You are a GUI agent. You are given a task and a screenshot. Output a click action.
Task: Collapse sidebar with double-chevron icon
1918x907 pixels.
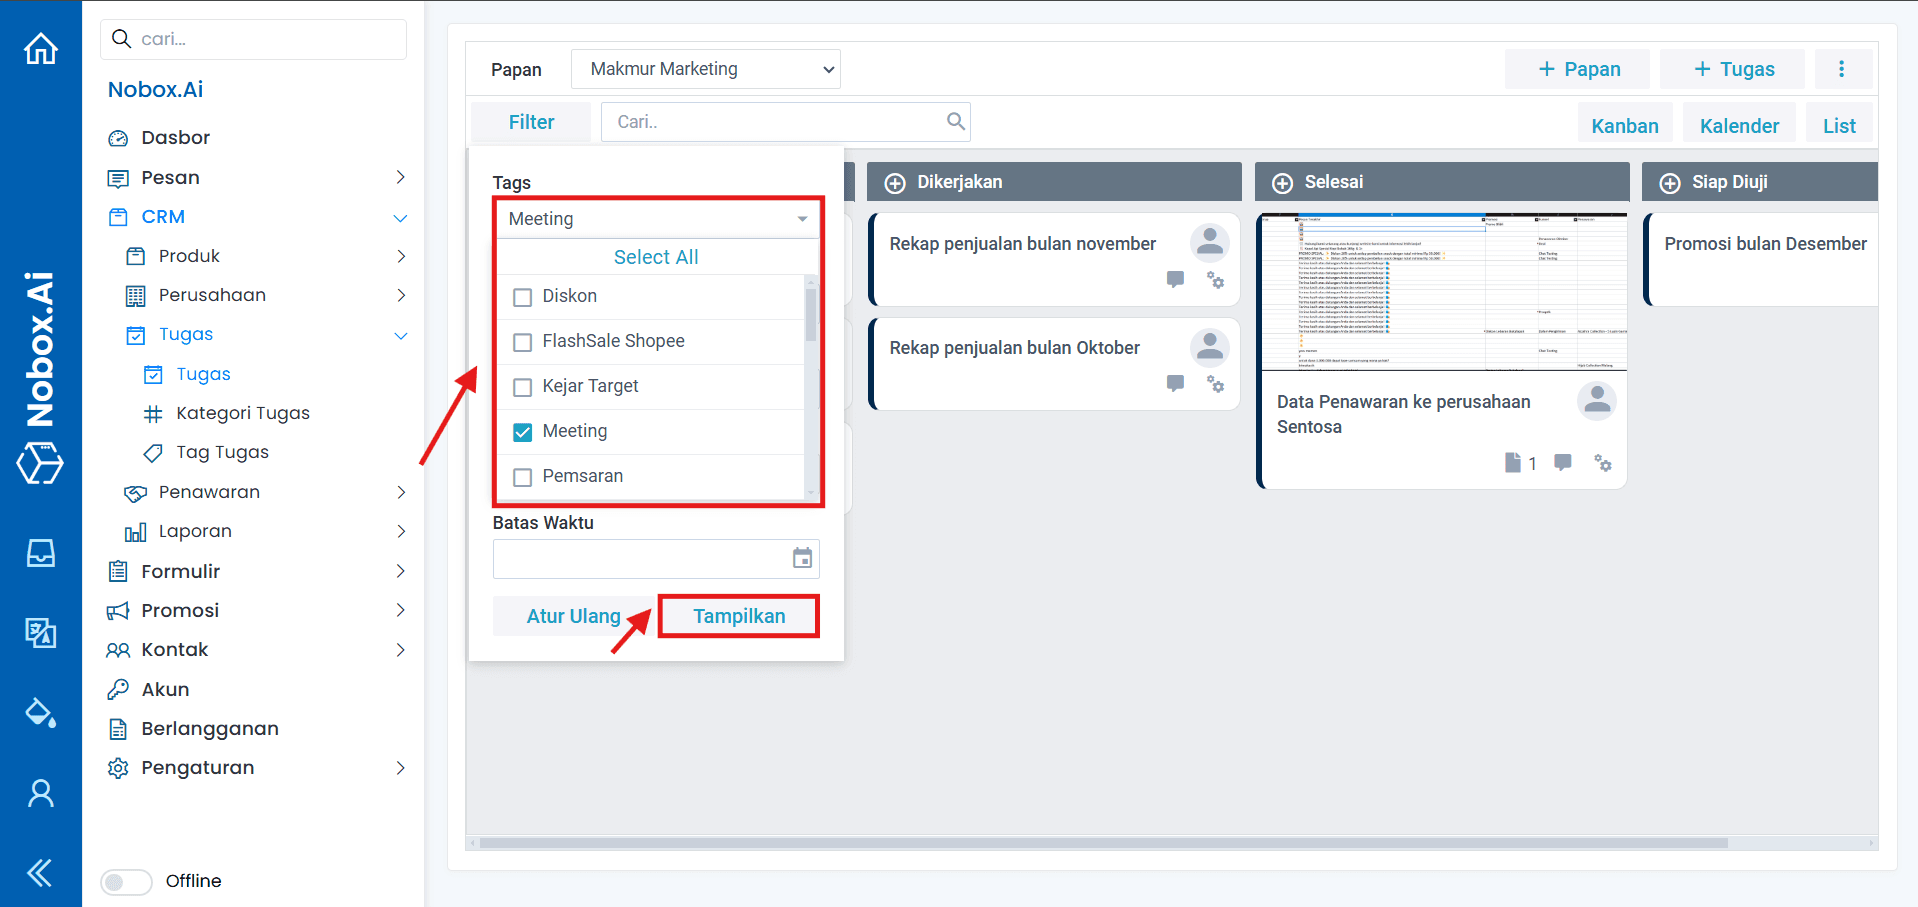tap(40, 873)
